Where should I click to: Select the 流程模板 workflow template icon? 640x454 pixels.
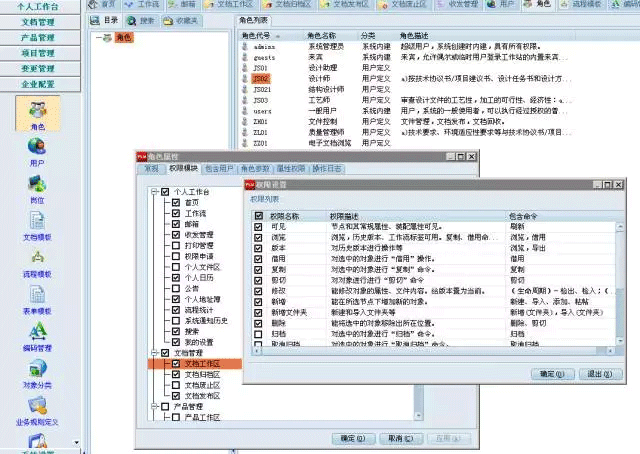click(x=37, y=261)
